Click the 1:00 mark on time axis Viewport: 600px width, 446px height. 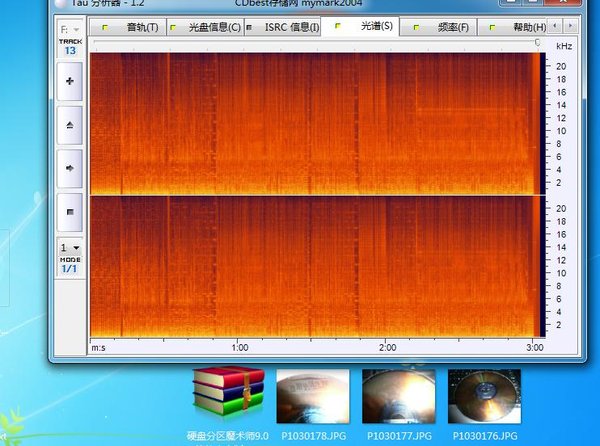[x=240, y=347]
